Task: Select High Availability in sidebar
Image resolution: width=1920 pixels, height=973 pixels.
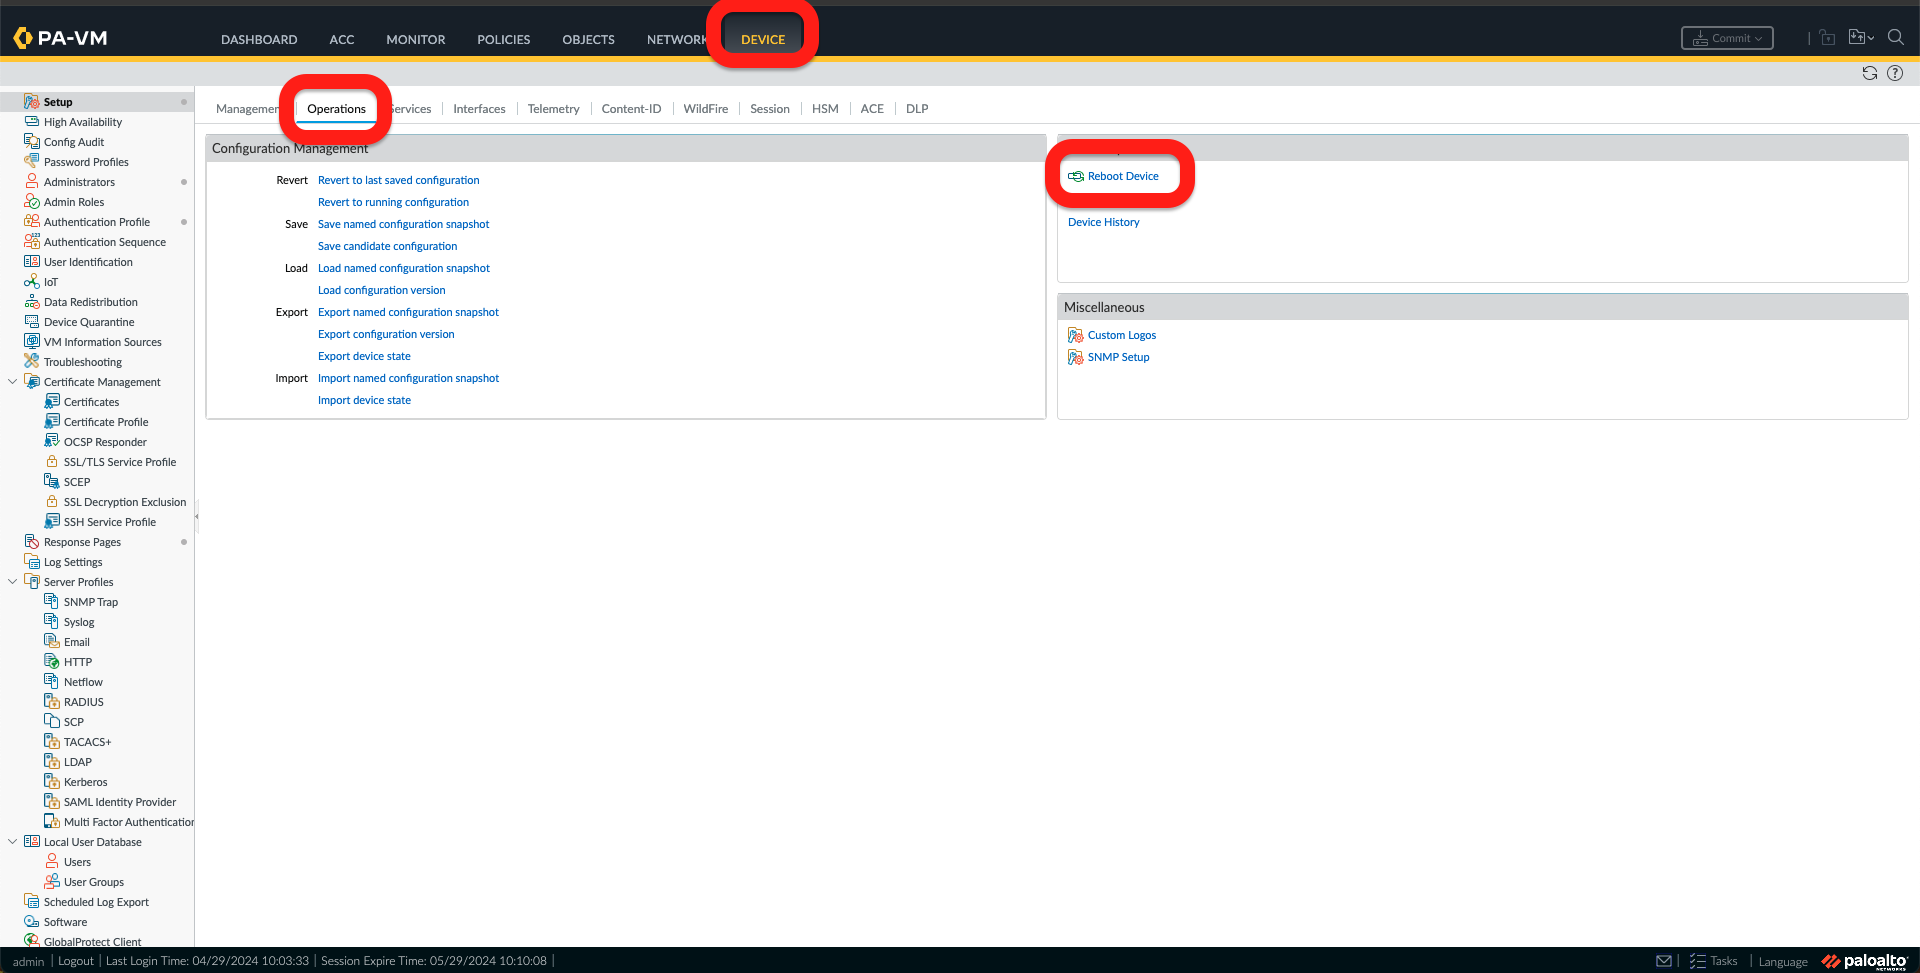Action: (x=83, y=122)
